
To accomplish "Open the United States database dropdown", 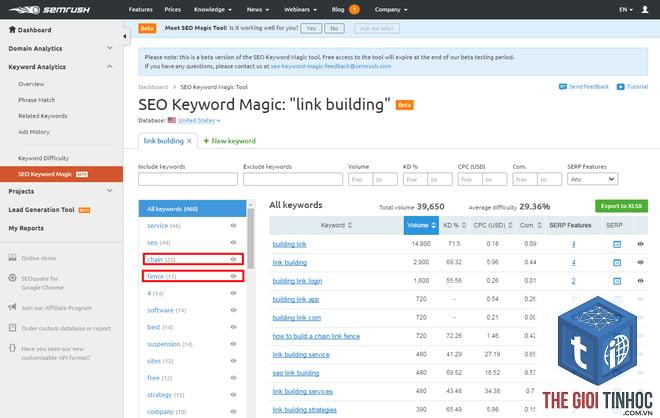I will click(199, 120).
